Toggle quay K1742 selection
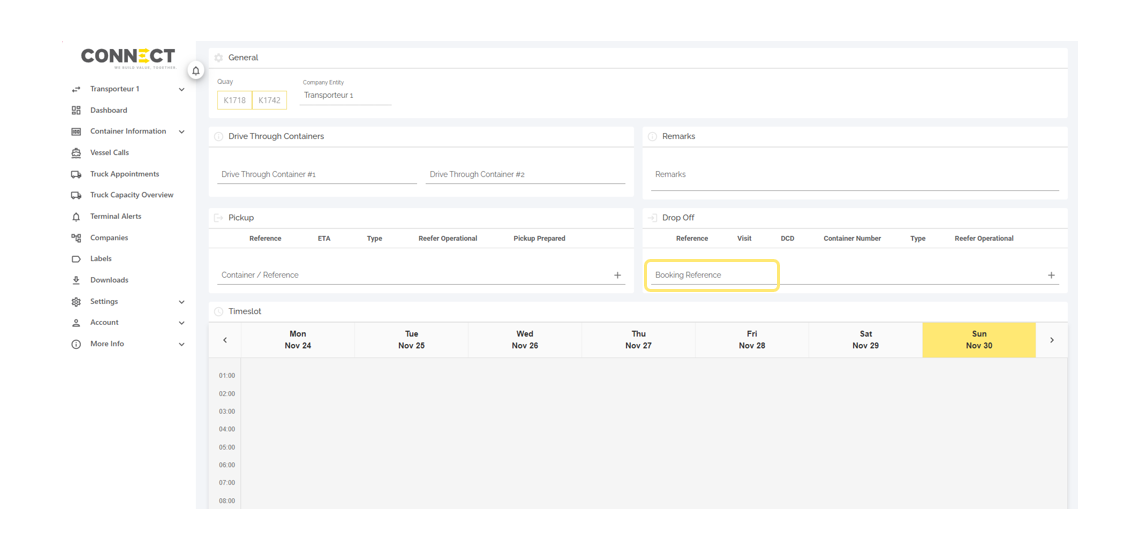 point(269,100)
